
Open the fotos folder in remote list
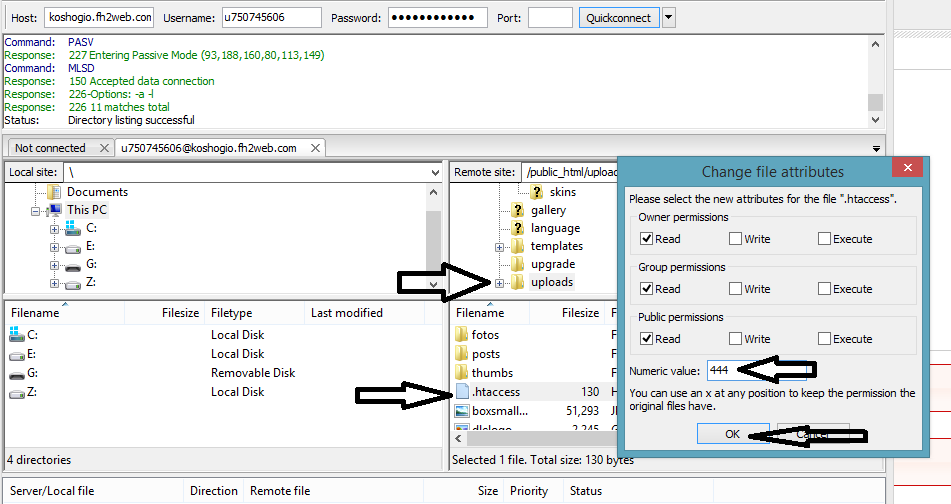point(485,335)
